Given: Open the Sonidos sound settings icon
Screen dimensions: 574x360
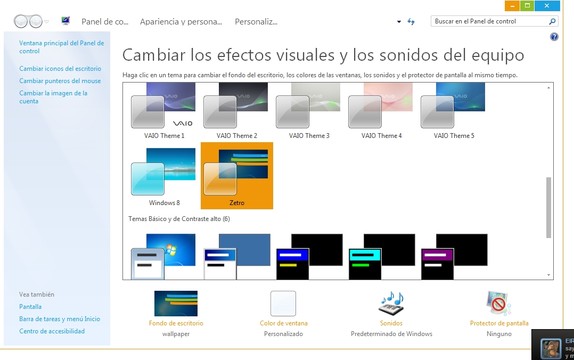Looking at the screenshot, I should click(x=391, y=303).
